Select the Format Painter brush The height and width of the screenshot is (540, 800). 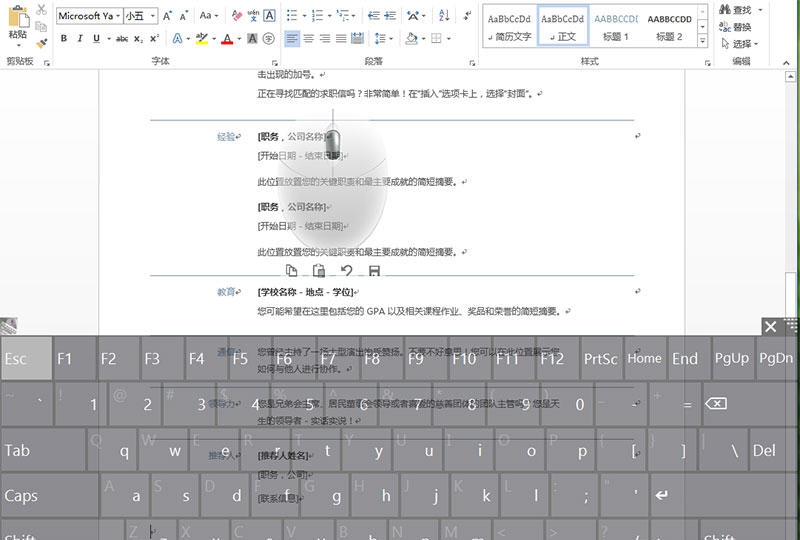pyautogui.click(x=42, y=43)
